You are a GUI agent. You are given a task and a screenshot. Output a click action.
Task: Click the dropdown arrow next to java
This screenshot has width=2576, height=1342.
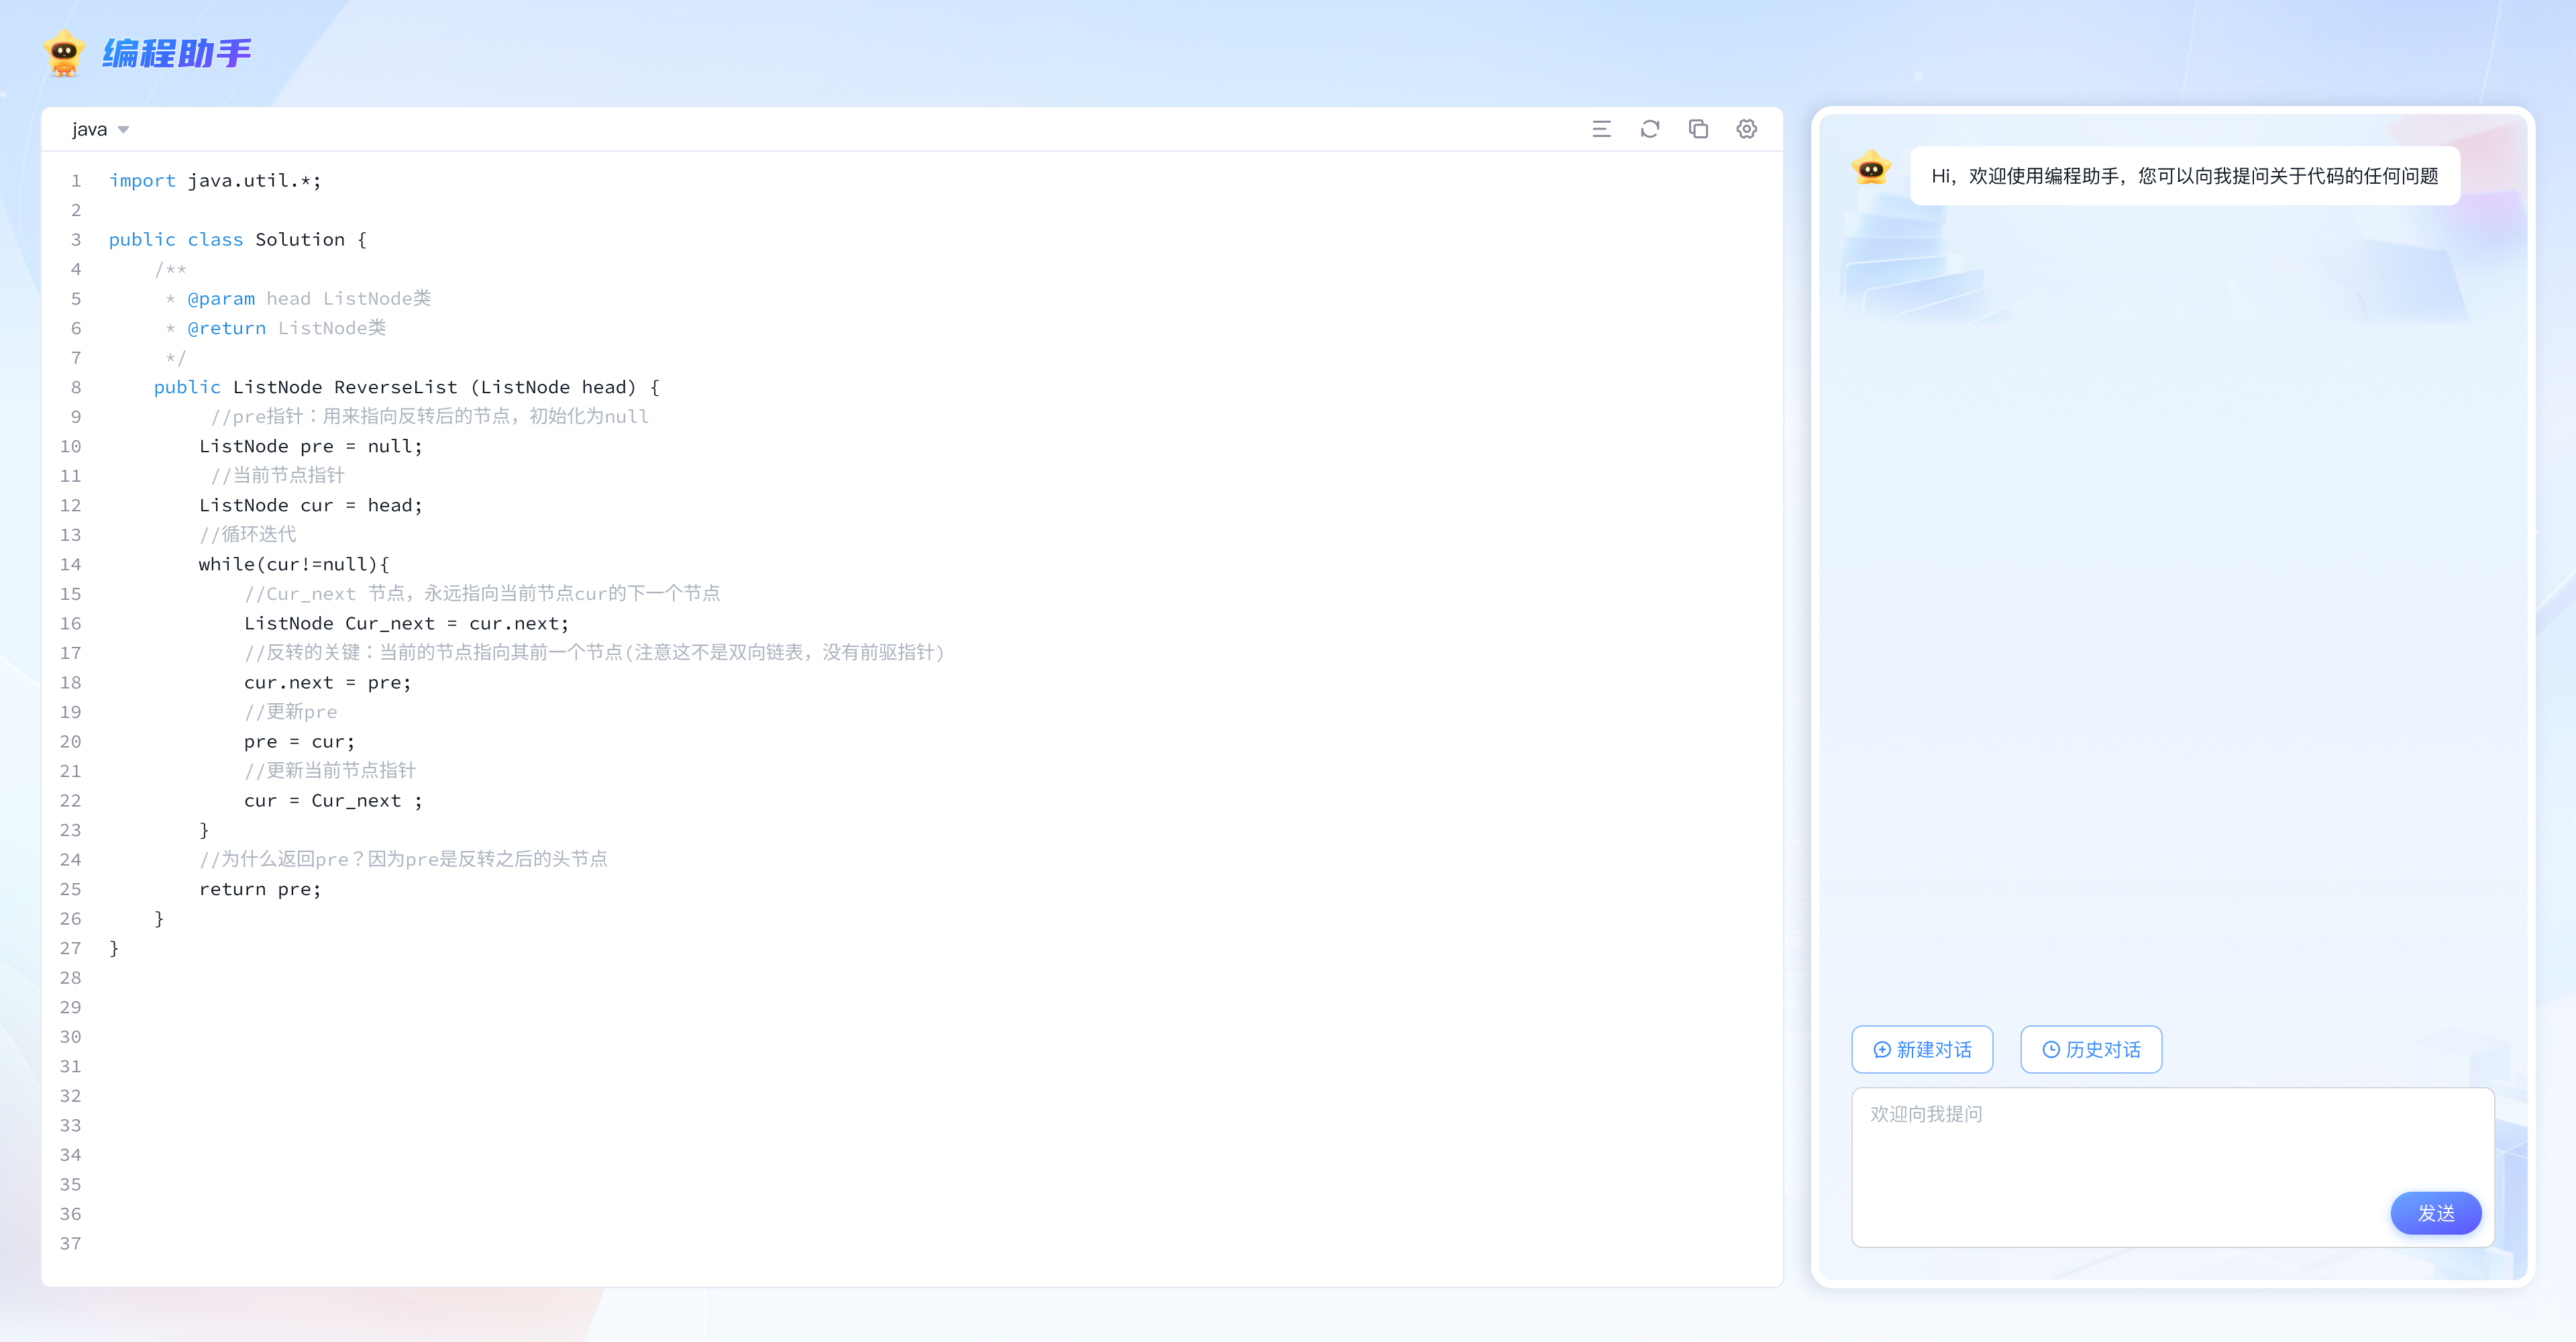click(124, 130)
